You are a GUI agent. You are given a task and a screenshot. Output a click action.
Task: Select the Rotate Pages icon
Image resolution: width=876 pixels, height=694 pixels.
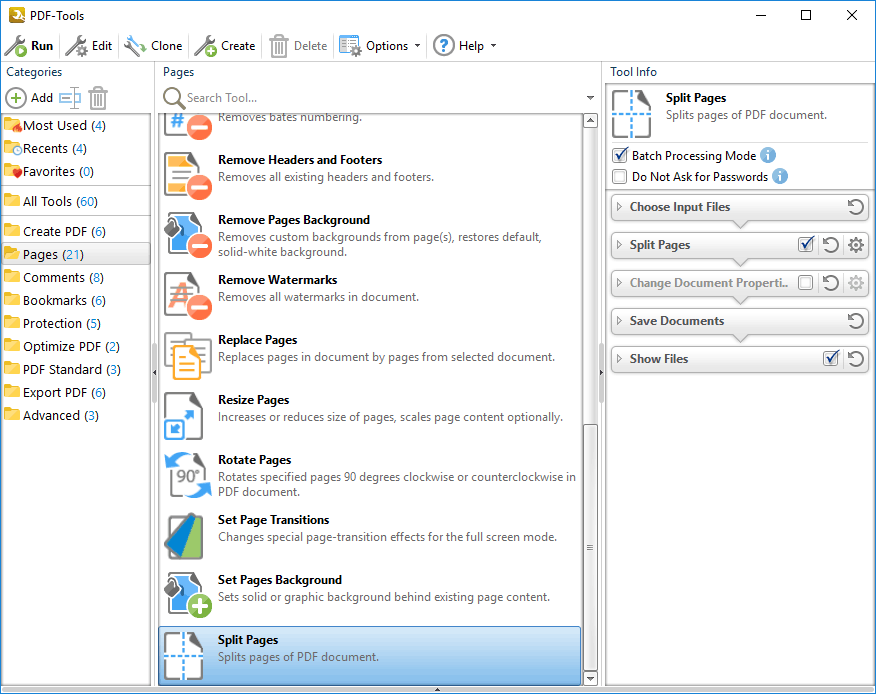pyautogui.click(x=188, y=475)
